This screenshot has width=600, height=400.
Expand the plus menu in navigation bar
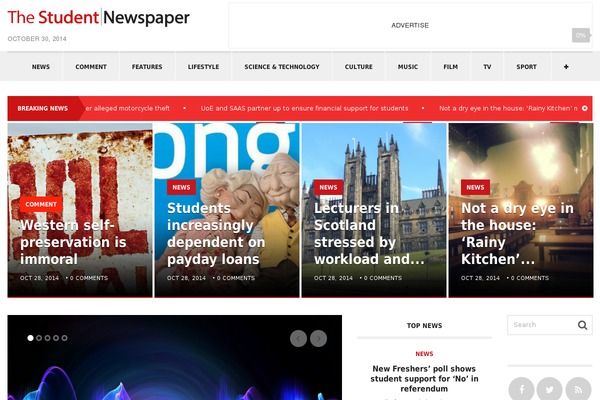(x=566, y=67)
